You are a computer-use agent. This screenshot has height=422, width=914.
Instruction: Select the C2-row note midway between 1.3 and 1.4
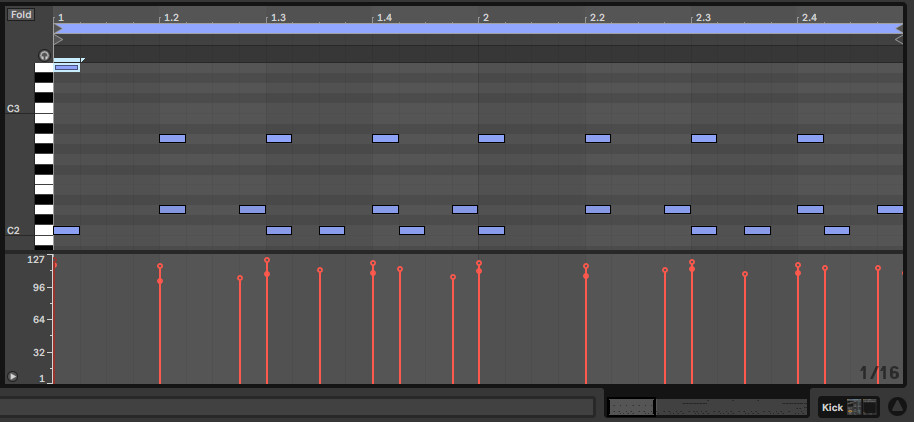coord(332,230)
